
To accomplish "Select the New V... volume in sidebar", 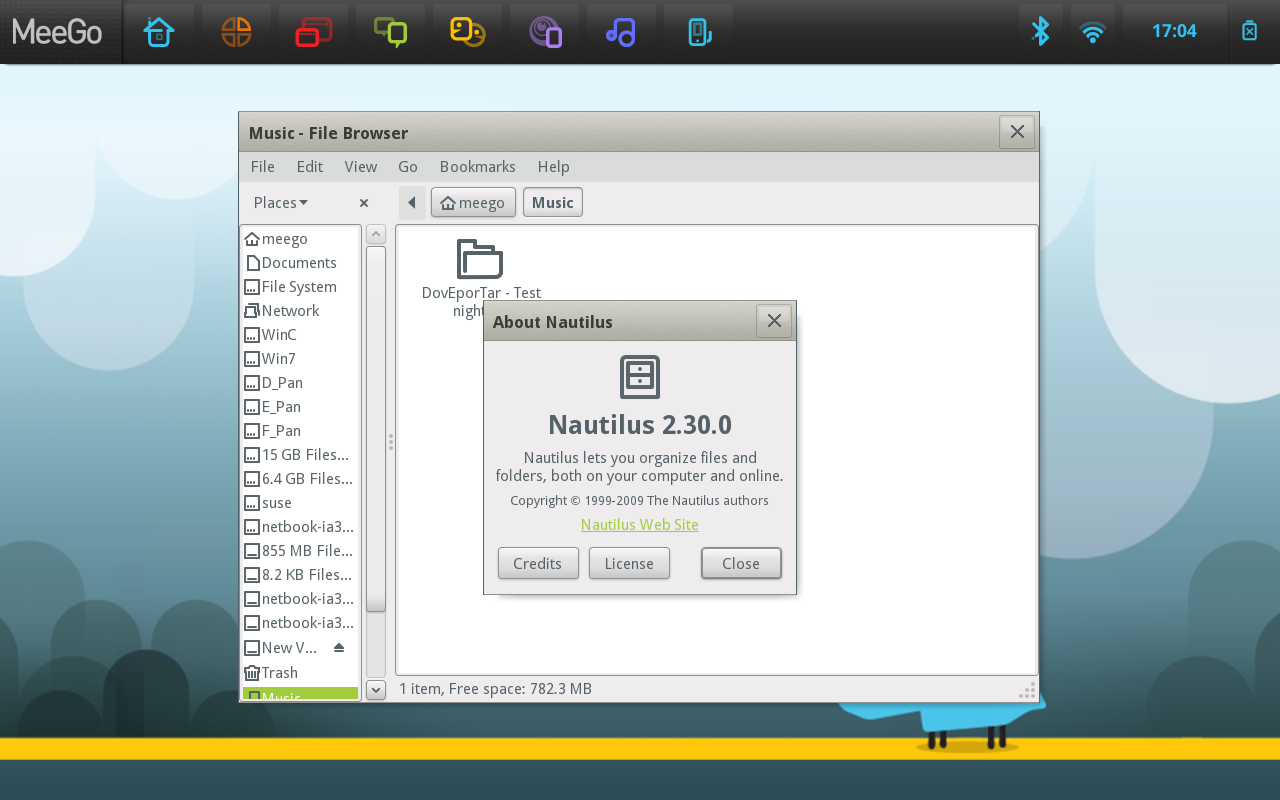I will (300, 648).
